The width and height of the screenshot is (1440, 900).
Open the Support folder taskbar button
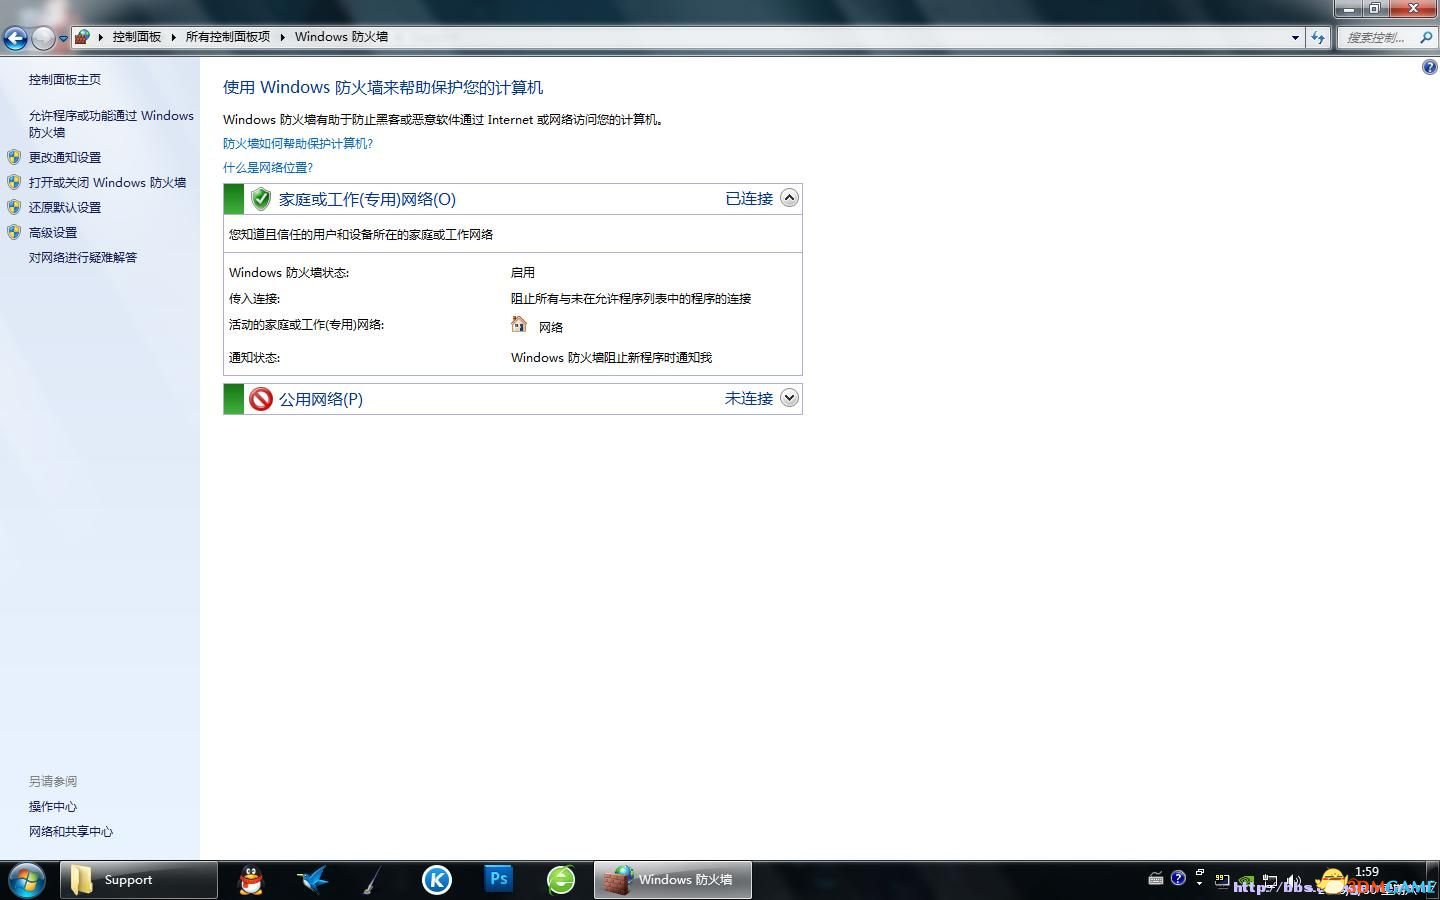(x=139, y=880)
